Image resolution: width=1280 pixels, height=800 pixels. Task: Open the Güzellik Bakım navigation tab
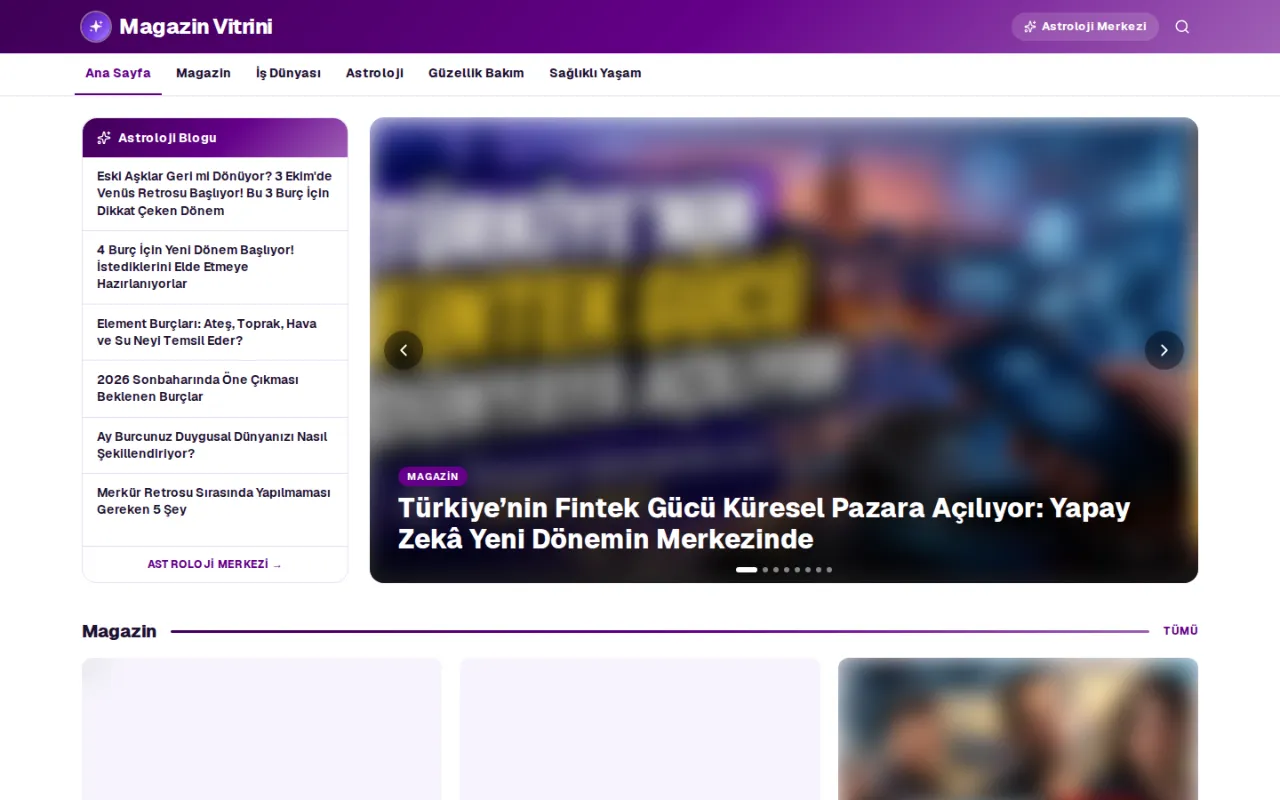coord(476,73)
